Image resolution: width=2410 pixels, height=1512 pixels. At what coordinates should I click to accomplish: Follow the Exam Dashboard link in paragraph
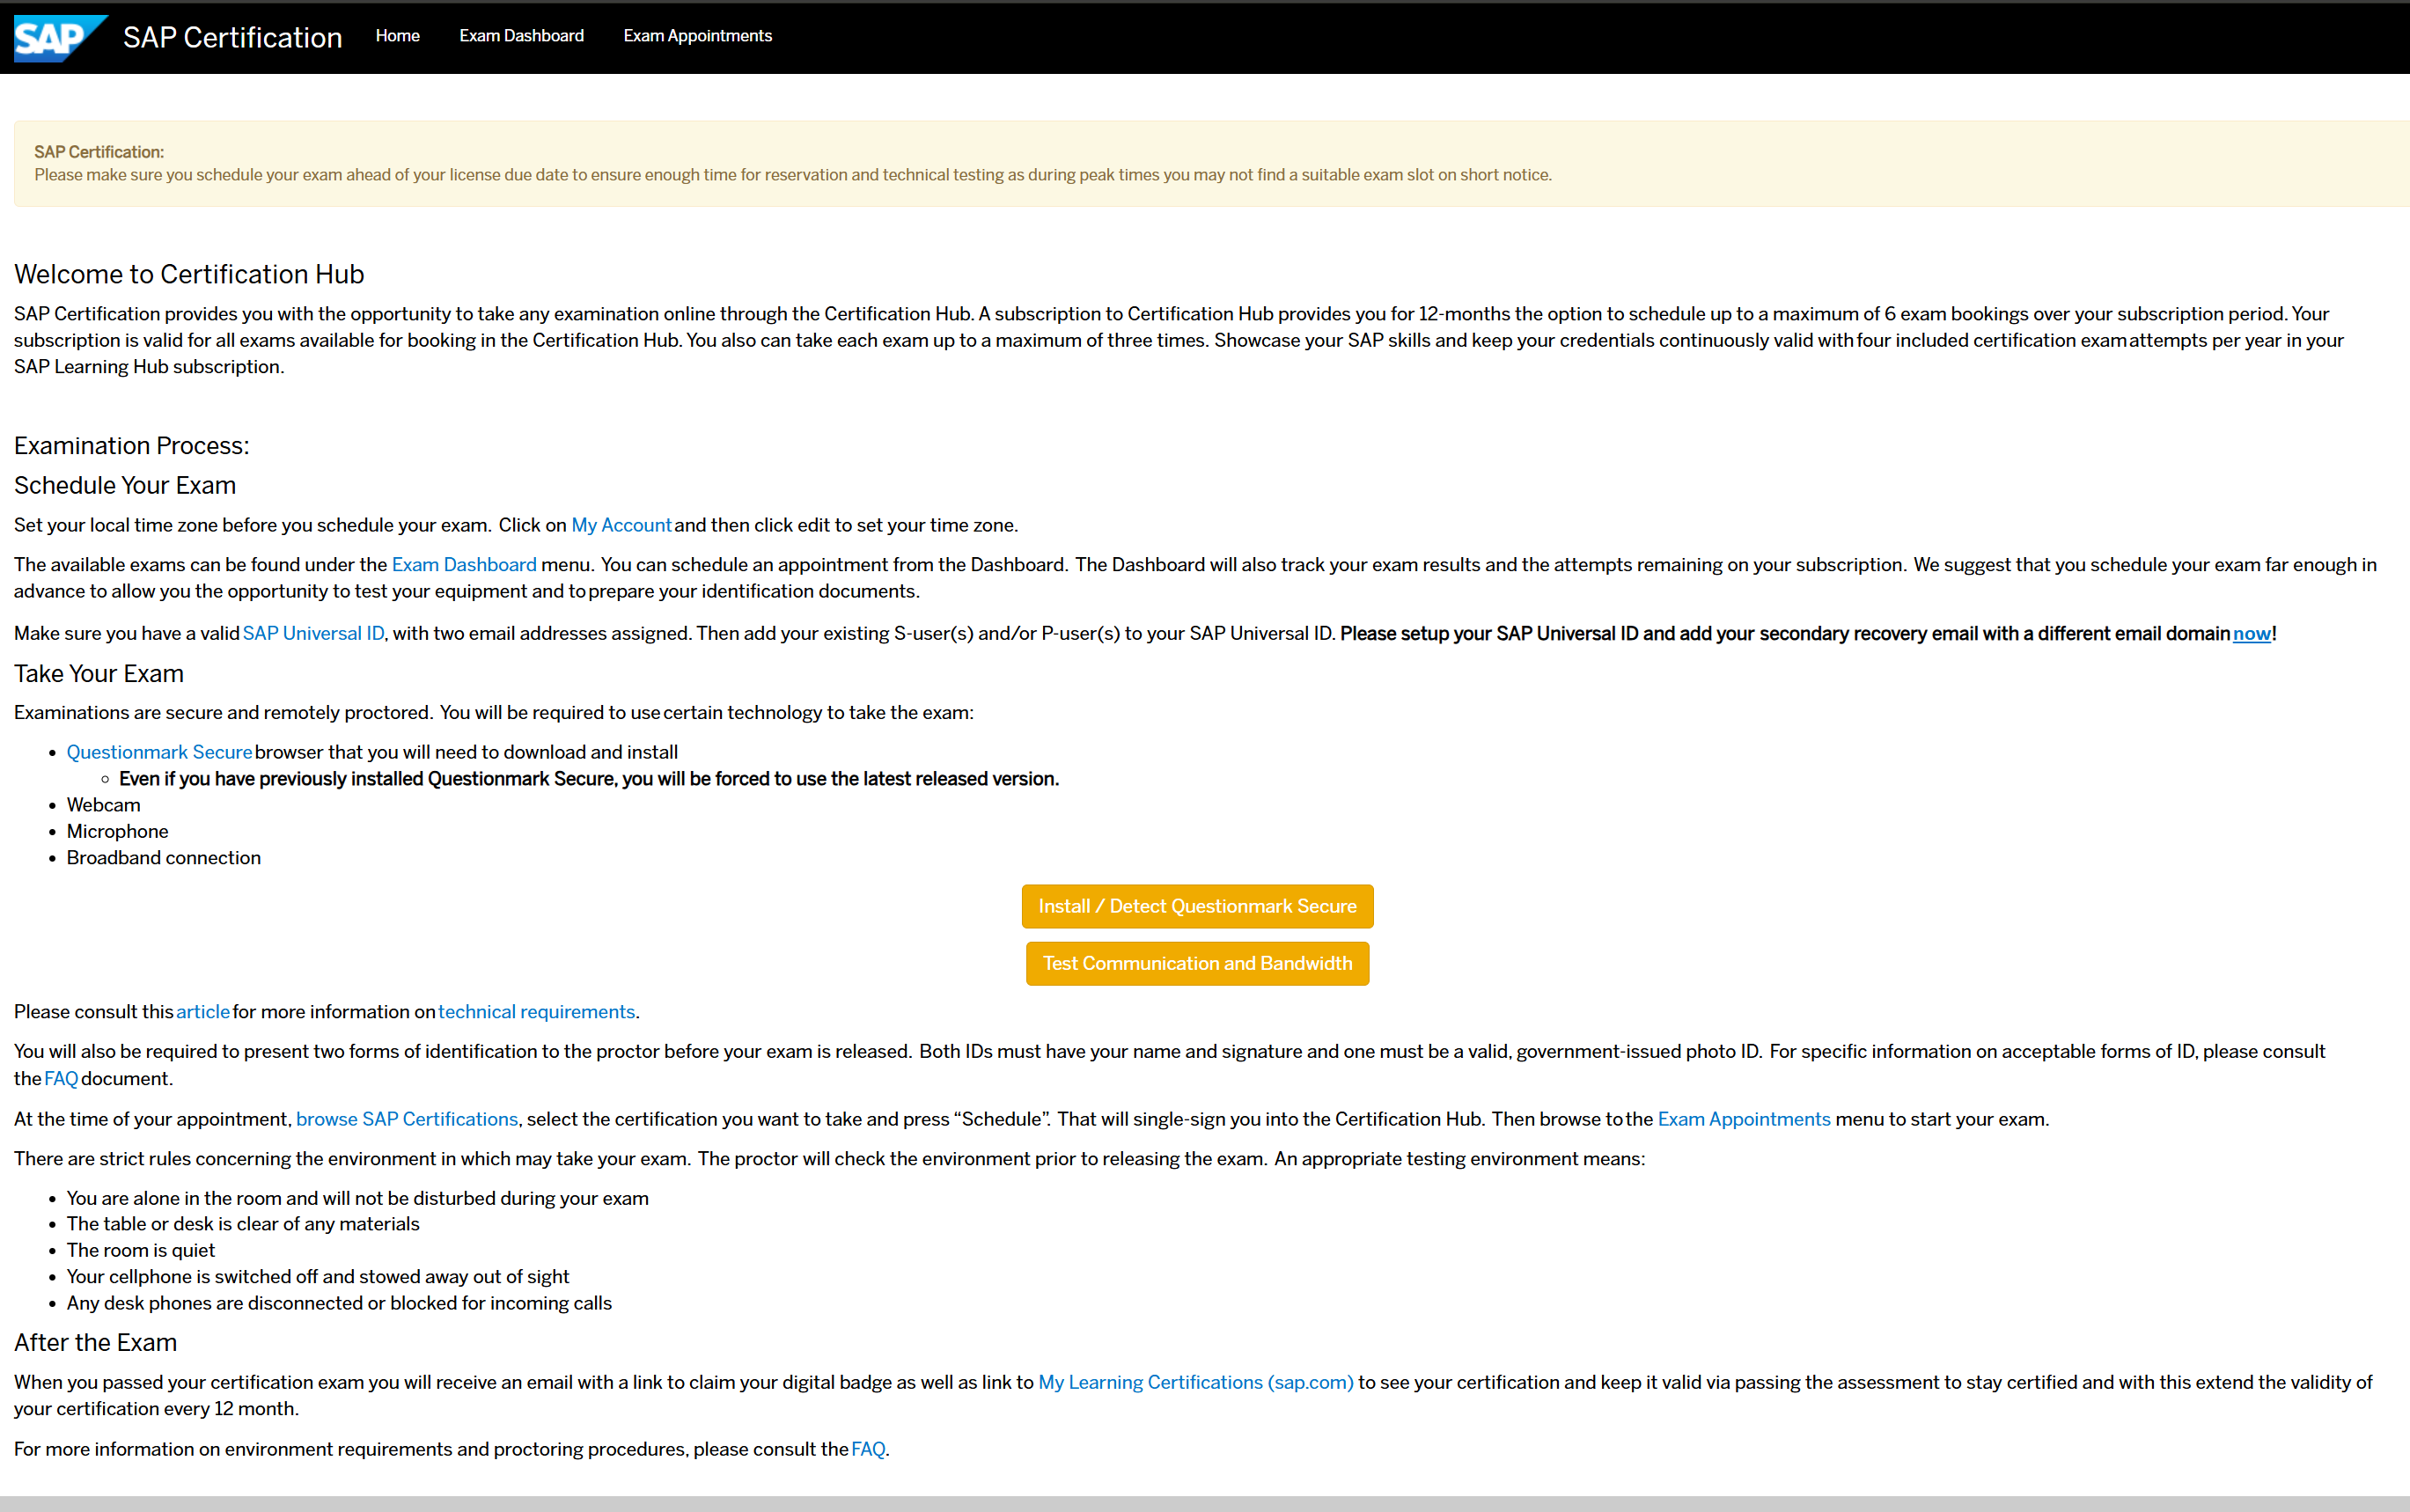point(464,564)
